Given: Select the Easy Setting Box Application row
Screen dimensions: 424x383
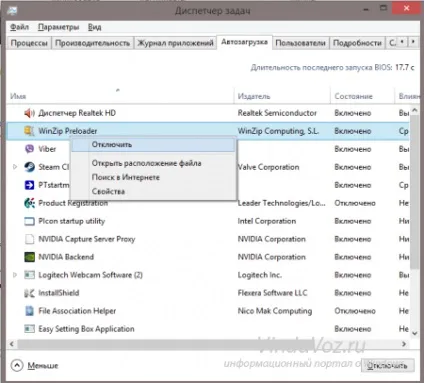Looking at the screenshot, I should tap(208, 329).
